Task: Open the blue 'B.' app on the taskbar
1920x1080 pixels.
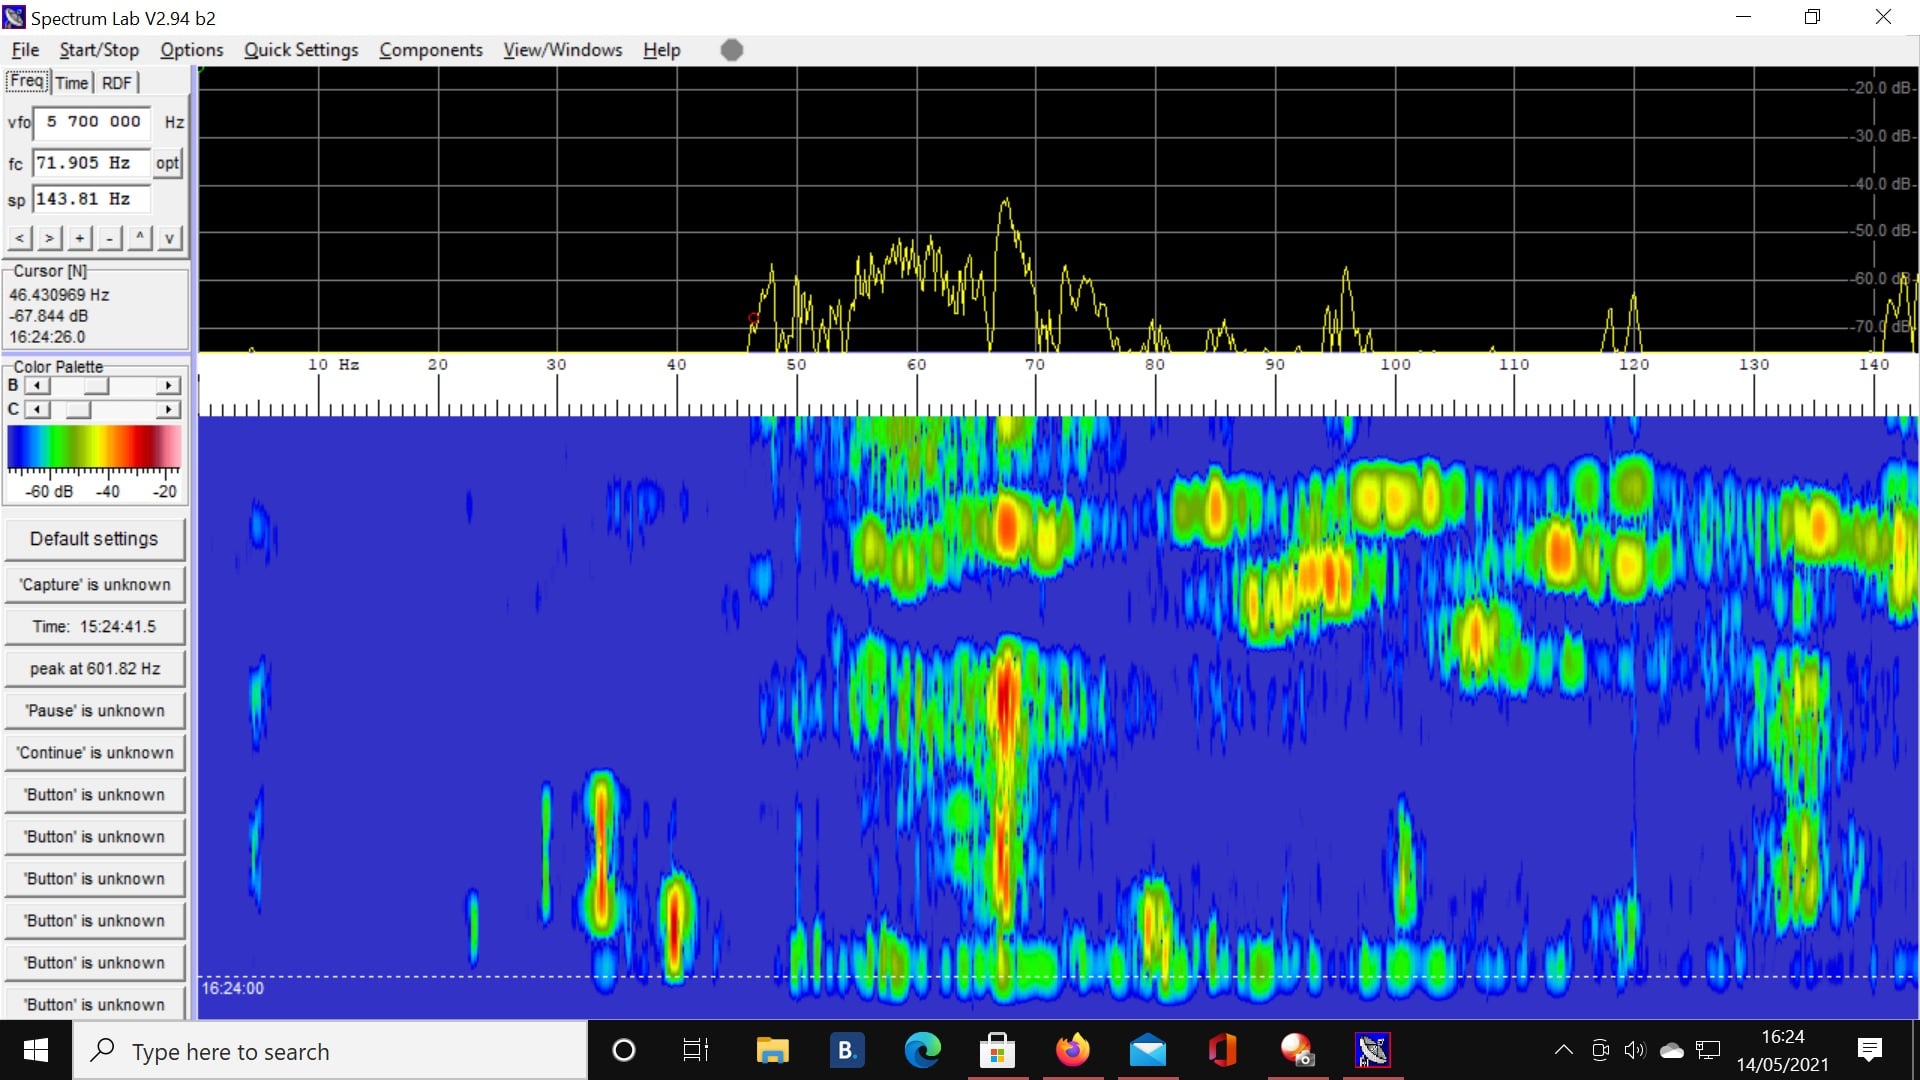Action: [847, 1051]
